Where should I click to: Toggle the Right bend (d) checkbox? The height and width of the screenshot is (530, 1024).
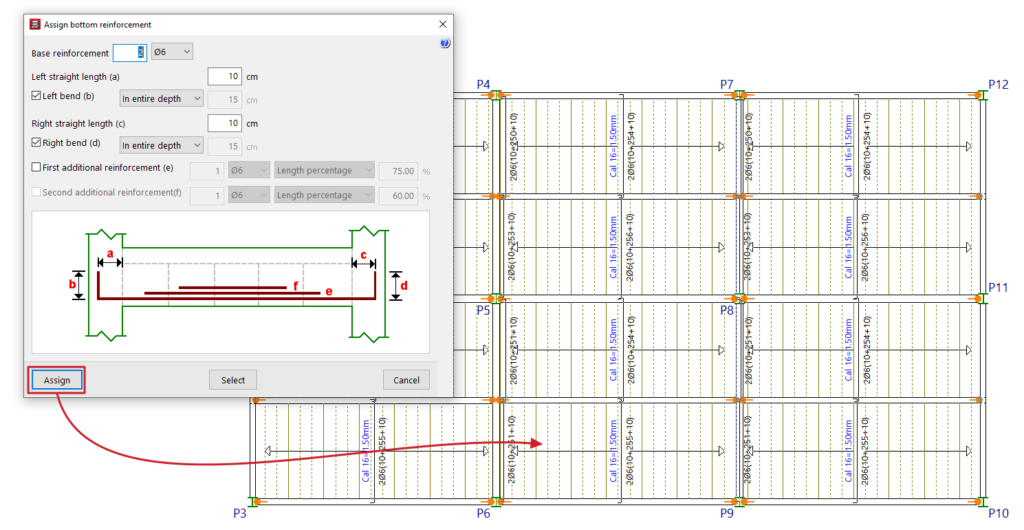[36, 142]
